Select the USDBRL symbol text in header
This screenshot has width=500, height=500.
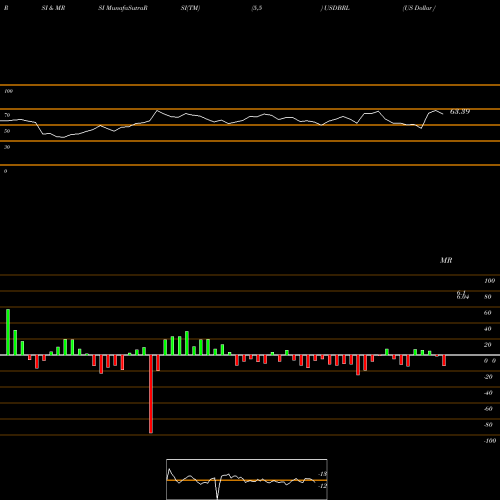pos(337,8)
